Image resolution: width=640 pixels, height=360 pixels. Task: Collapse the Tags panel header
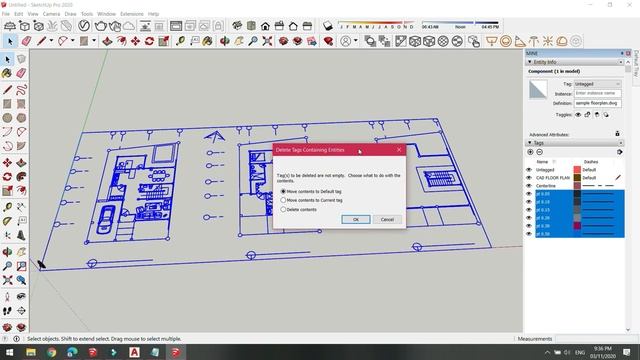(x=574, y=143)
